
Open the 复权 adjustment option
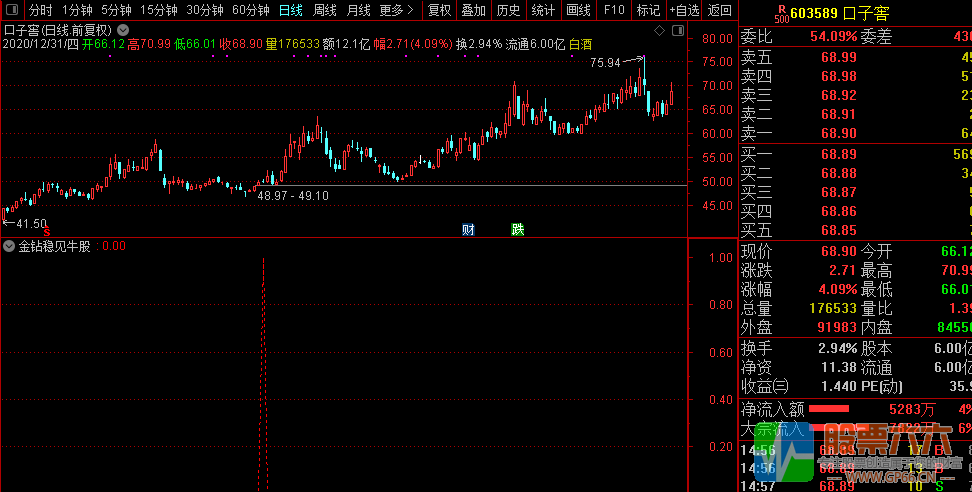click(x=440, y=10)
